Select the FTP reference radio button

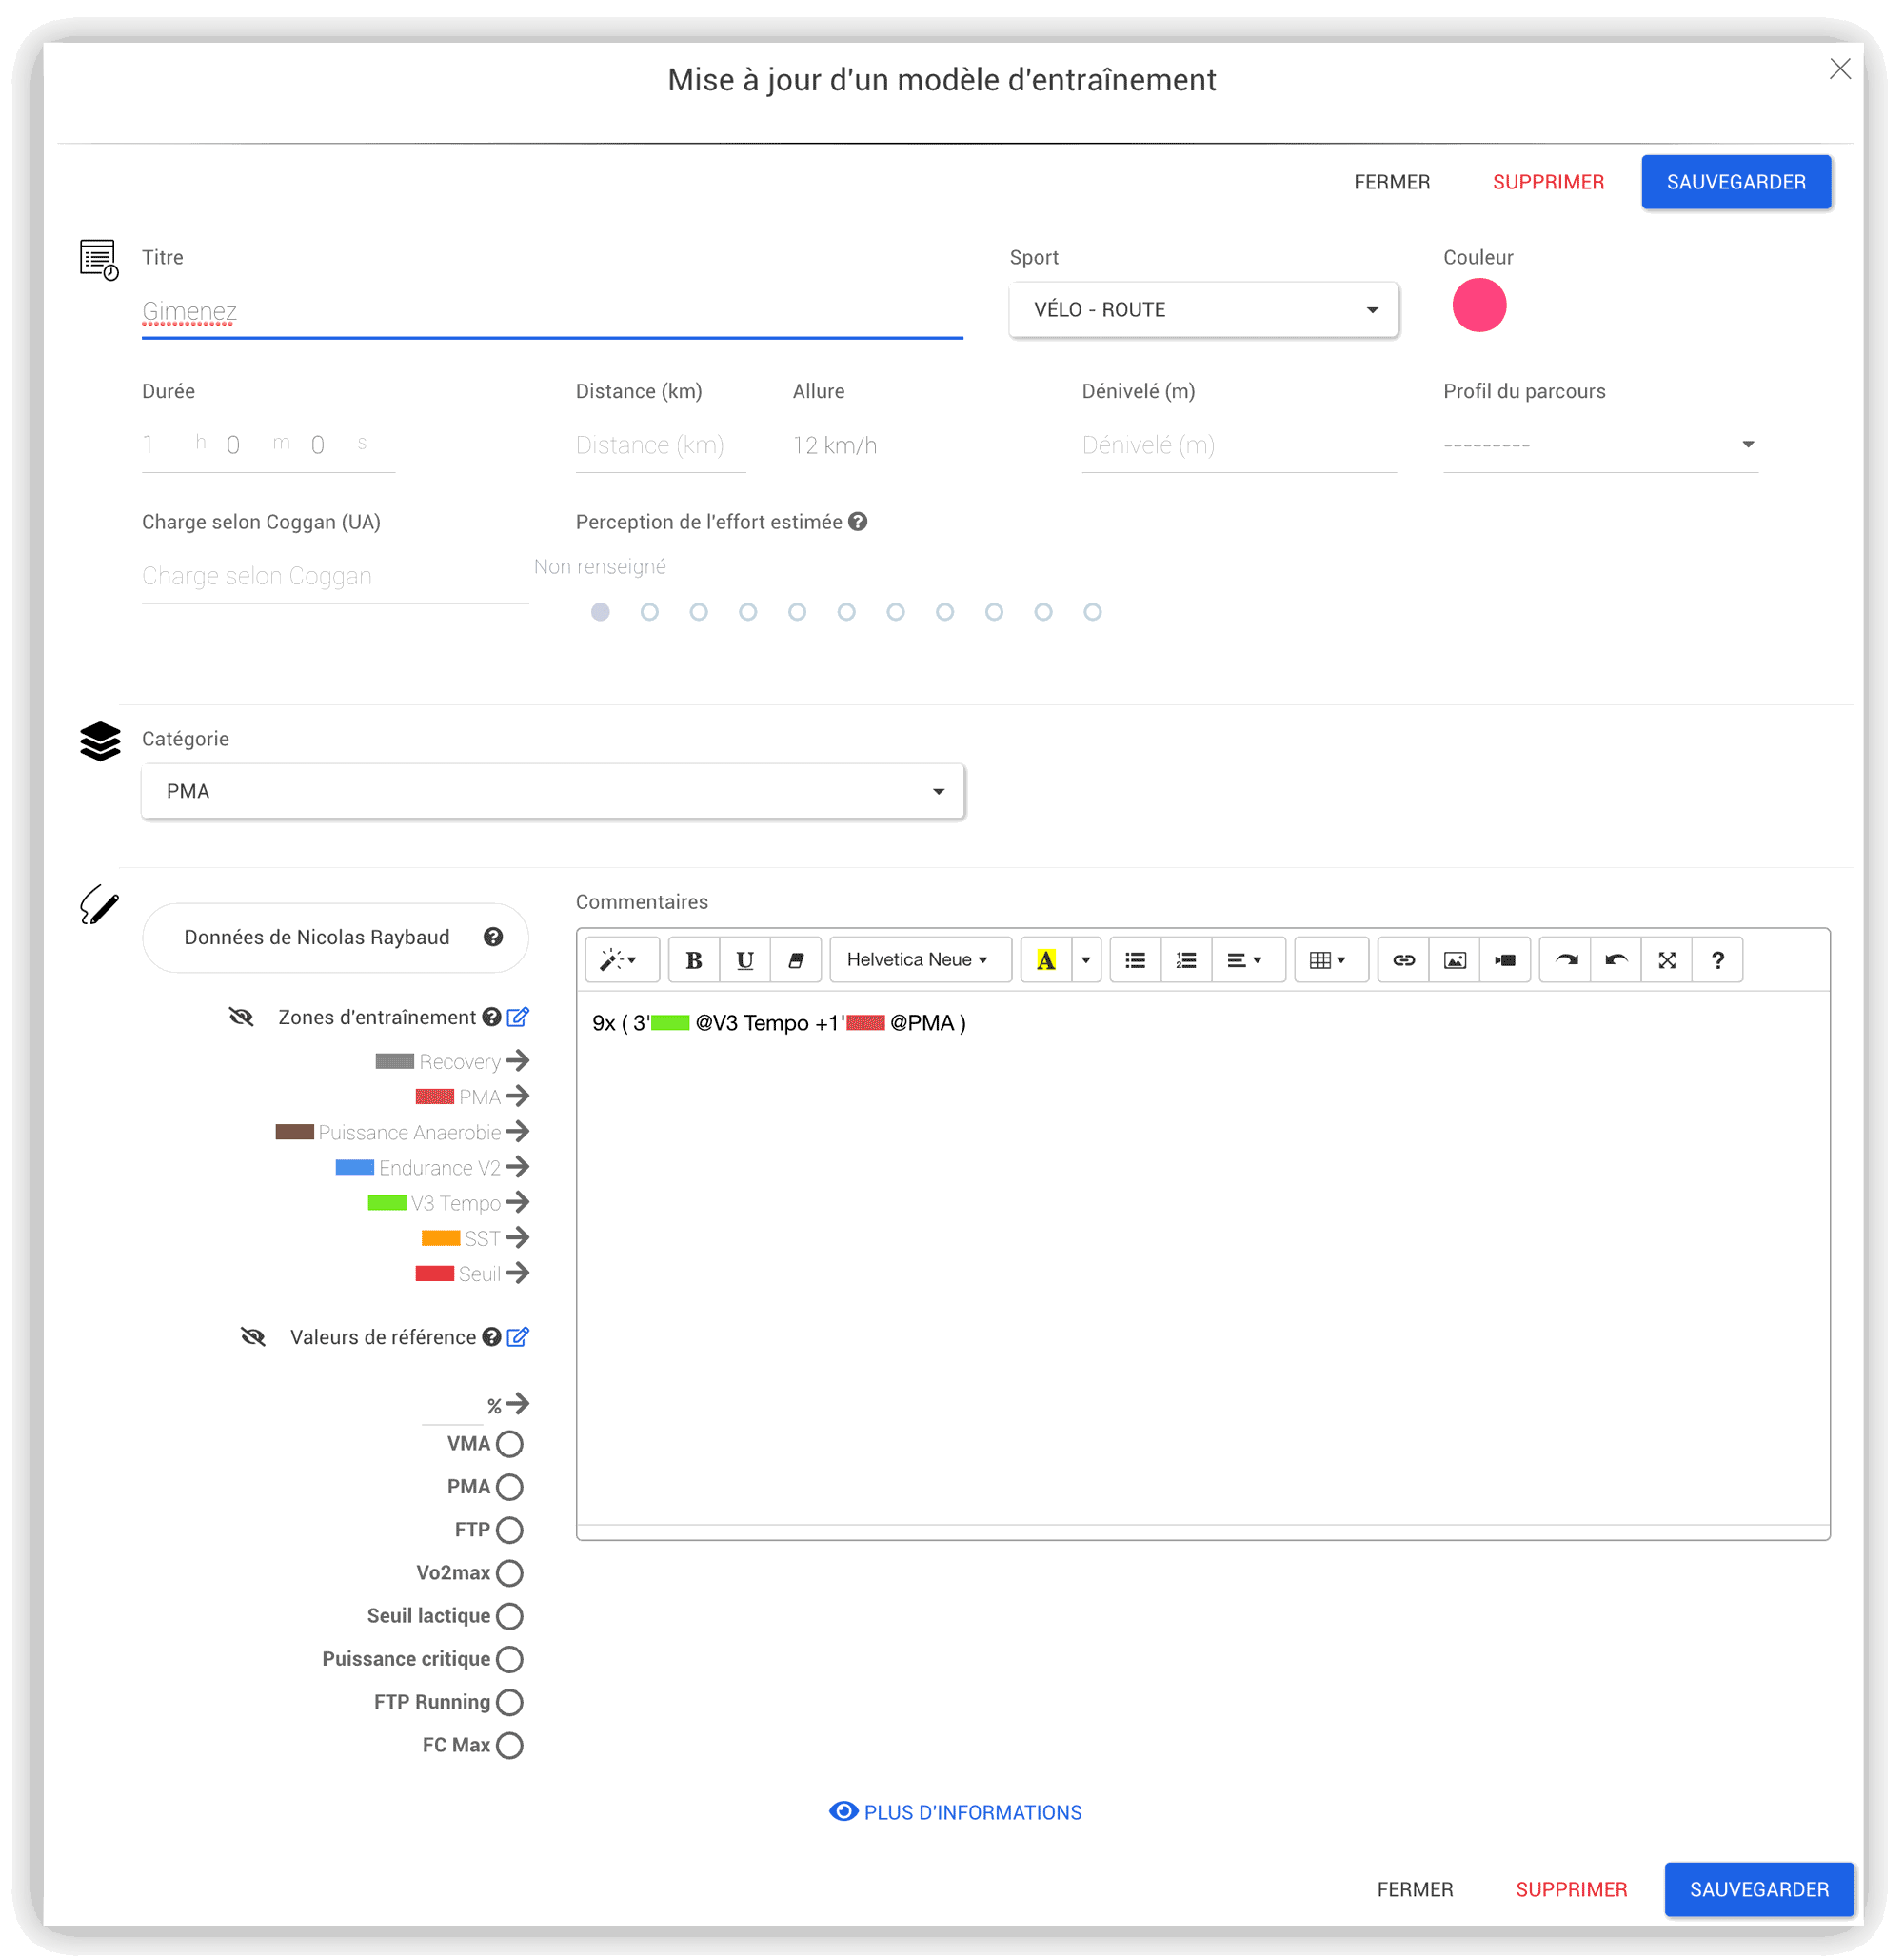pyautogui.click(x=509, y=1529)
